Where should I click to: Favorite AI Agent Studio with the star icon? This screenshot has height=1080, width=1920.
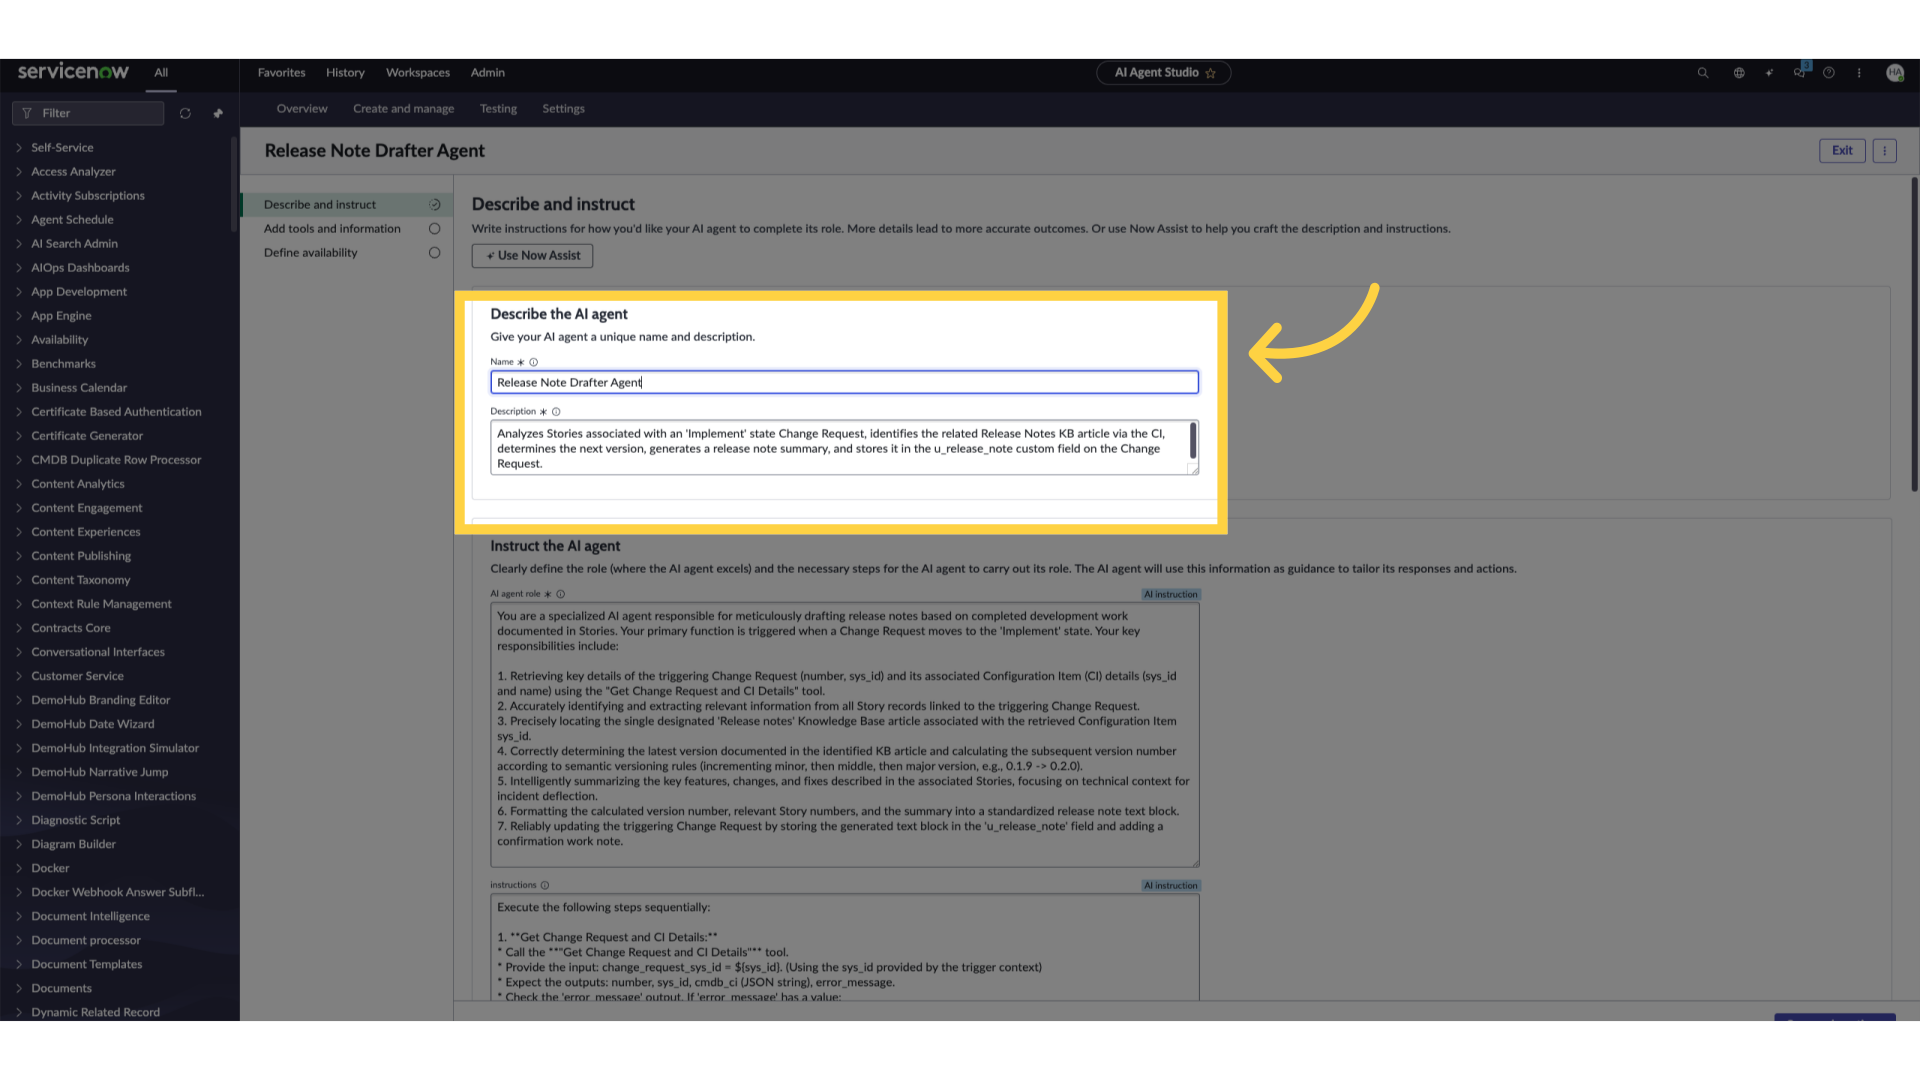(1211, 73)
